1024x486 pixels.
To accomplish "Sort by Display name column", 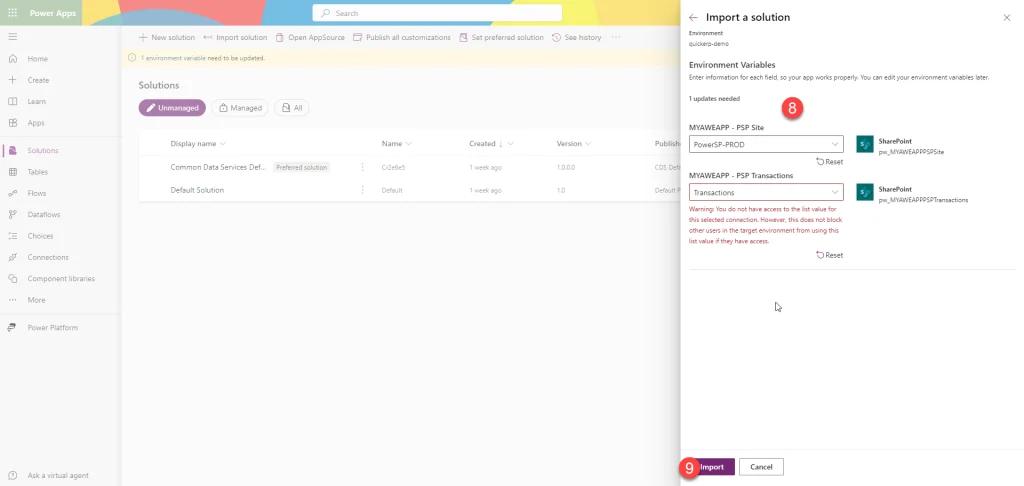I will [198, 144].
